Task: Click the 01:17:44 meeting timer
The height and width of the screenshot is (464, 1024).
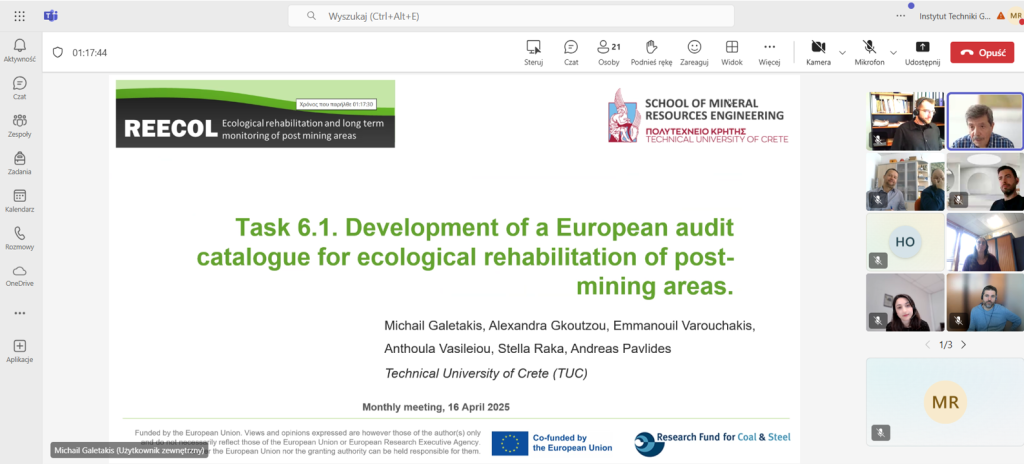Action: pyautogui.click(x=89, y=53)
